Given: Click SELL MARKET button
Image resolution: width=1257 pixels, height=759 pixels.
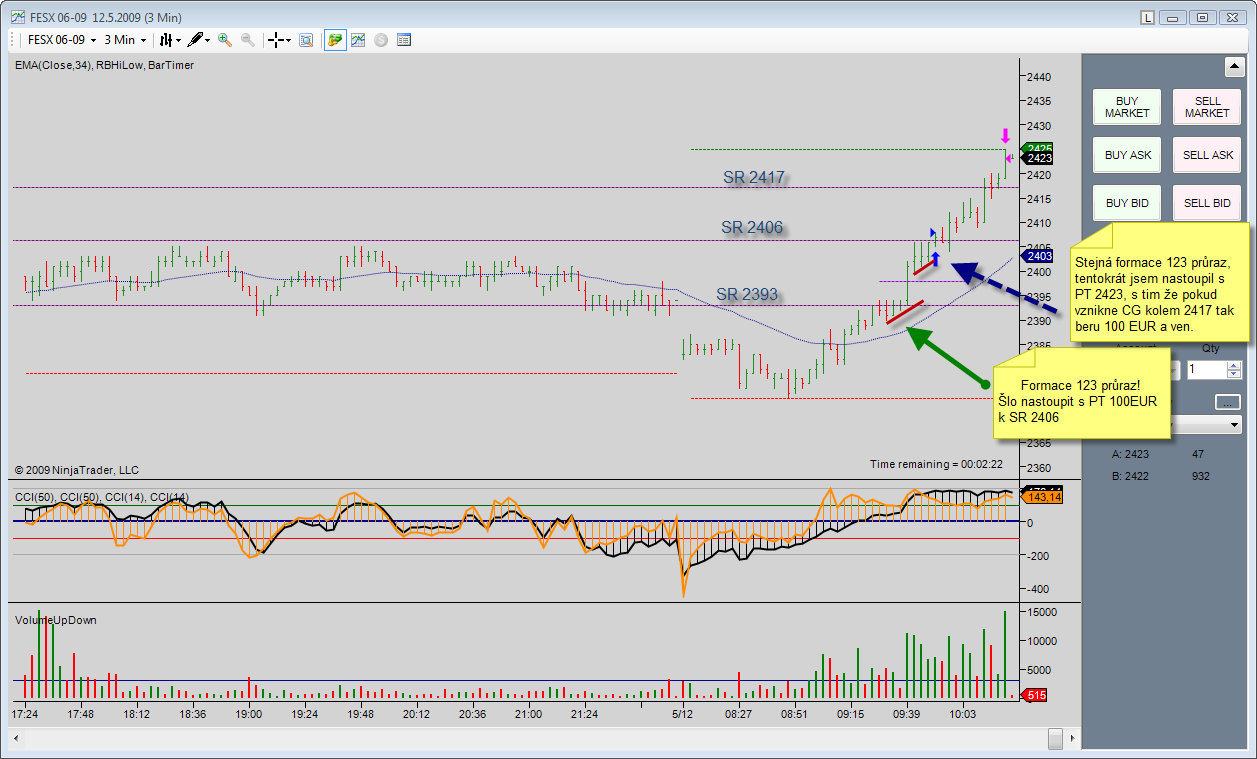Looking at the screenshot, I should (1207, 107).
